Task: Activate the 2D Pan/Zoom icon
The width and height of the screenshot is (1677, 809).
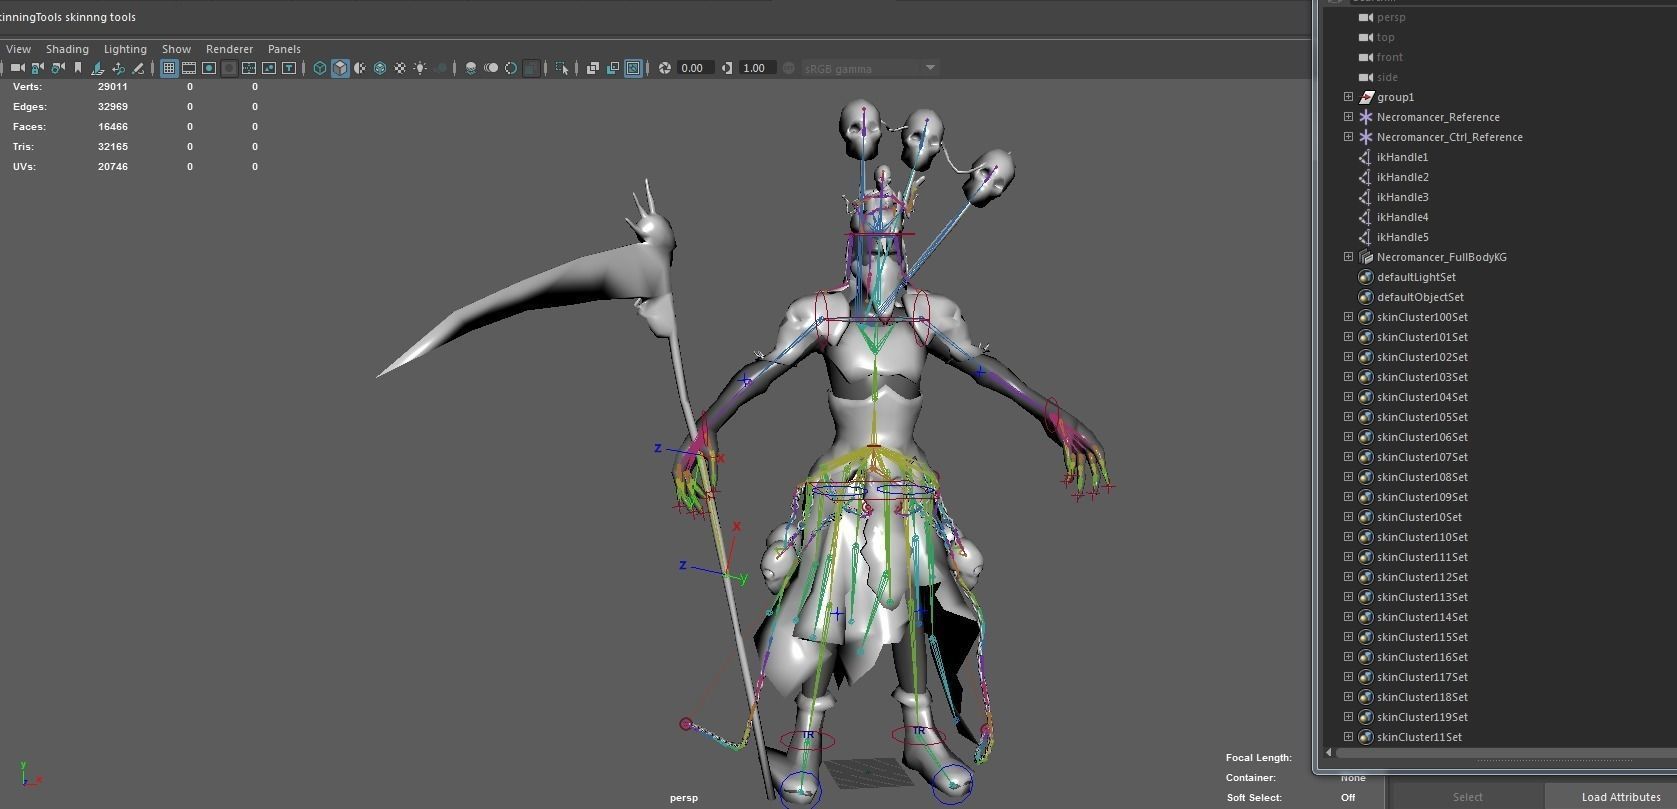Action: click(118, 68)
